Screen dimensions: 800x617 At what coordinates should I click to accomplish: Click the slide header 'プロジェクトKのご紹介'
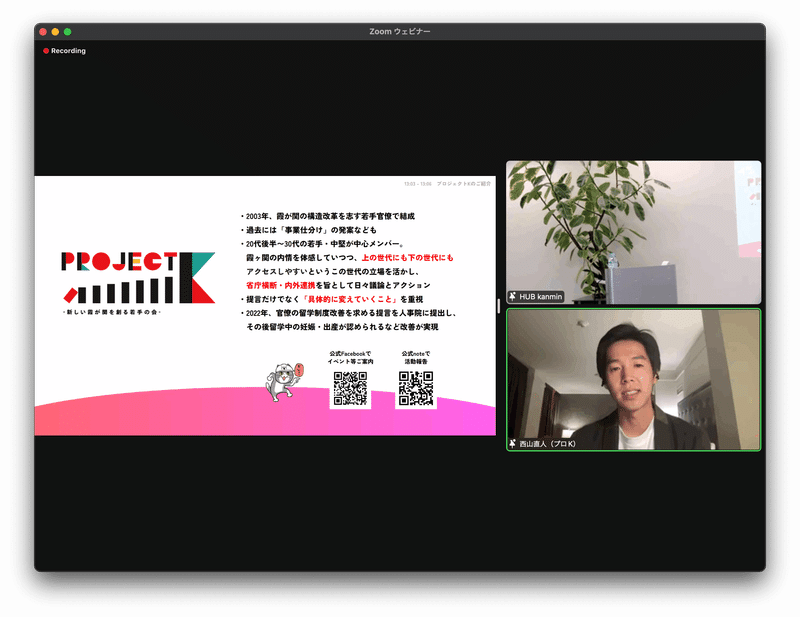[463, 184]
